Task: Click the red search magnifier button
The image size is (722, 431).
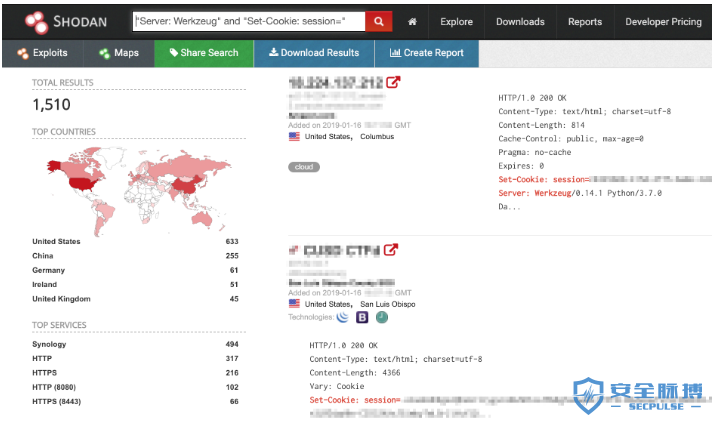Action: pyautogui.click(x=378, y=22)
